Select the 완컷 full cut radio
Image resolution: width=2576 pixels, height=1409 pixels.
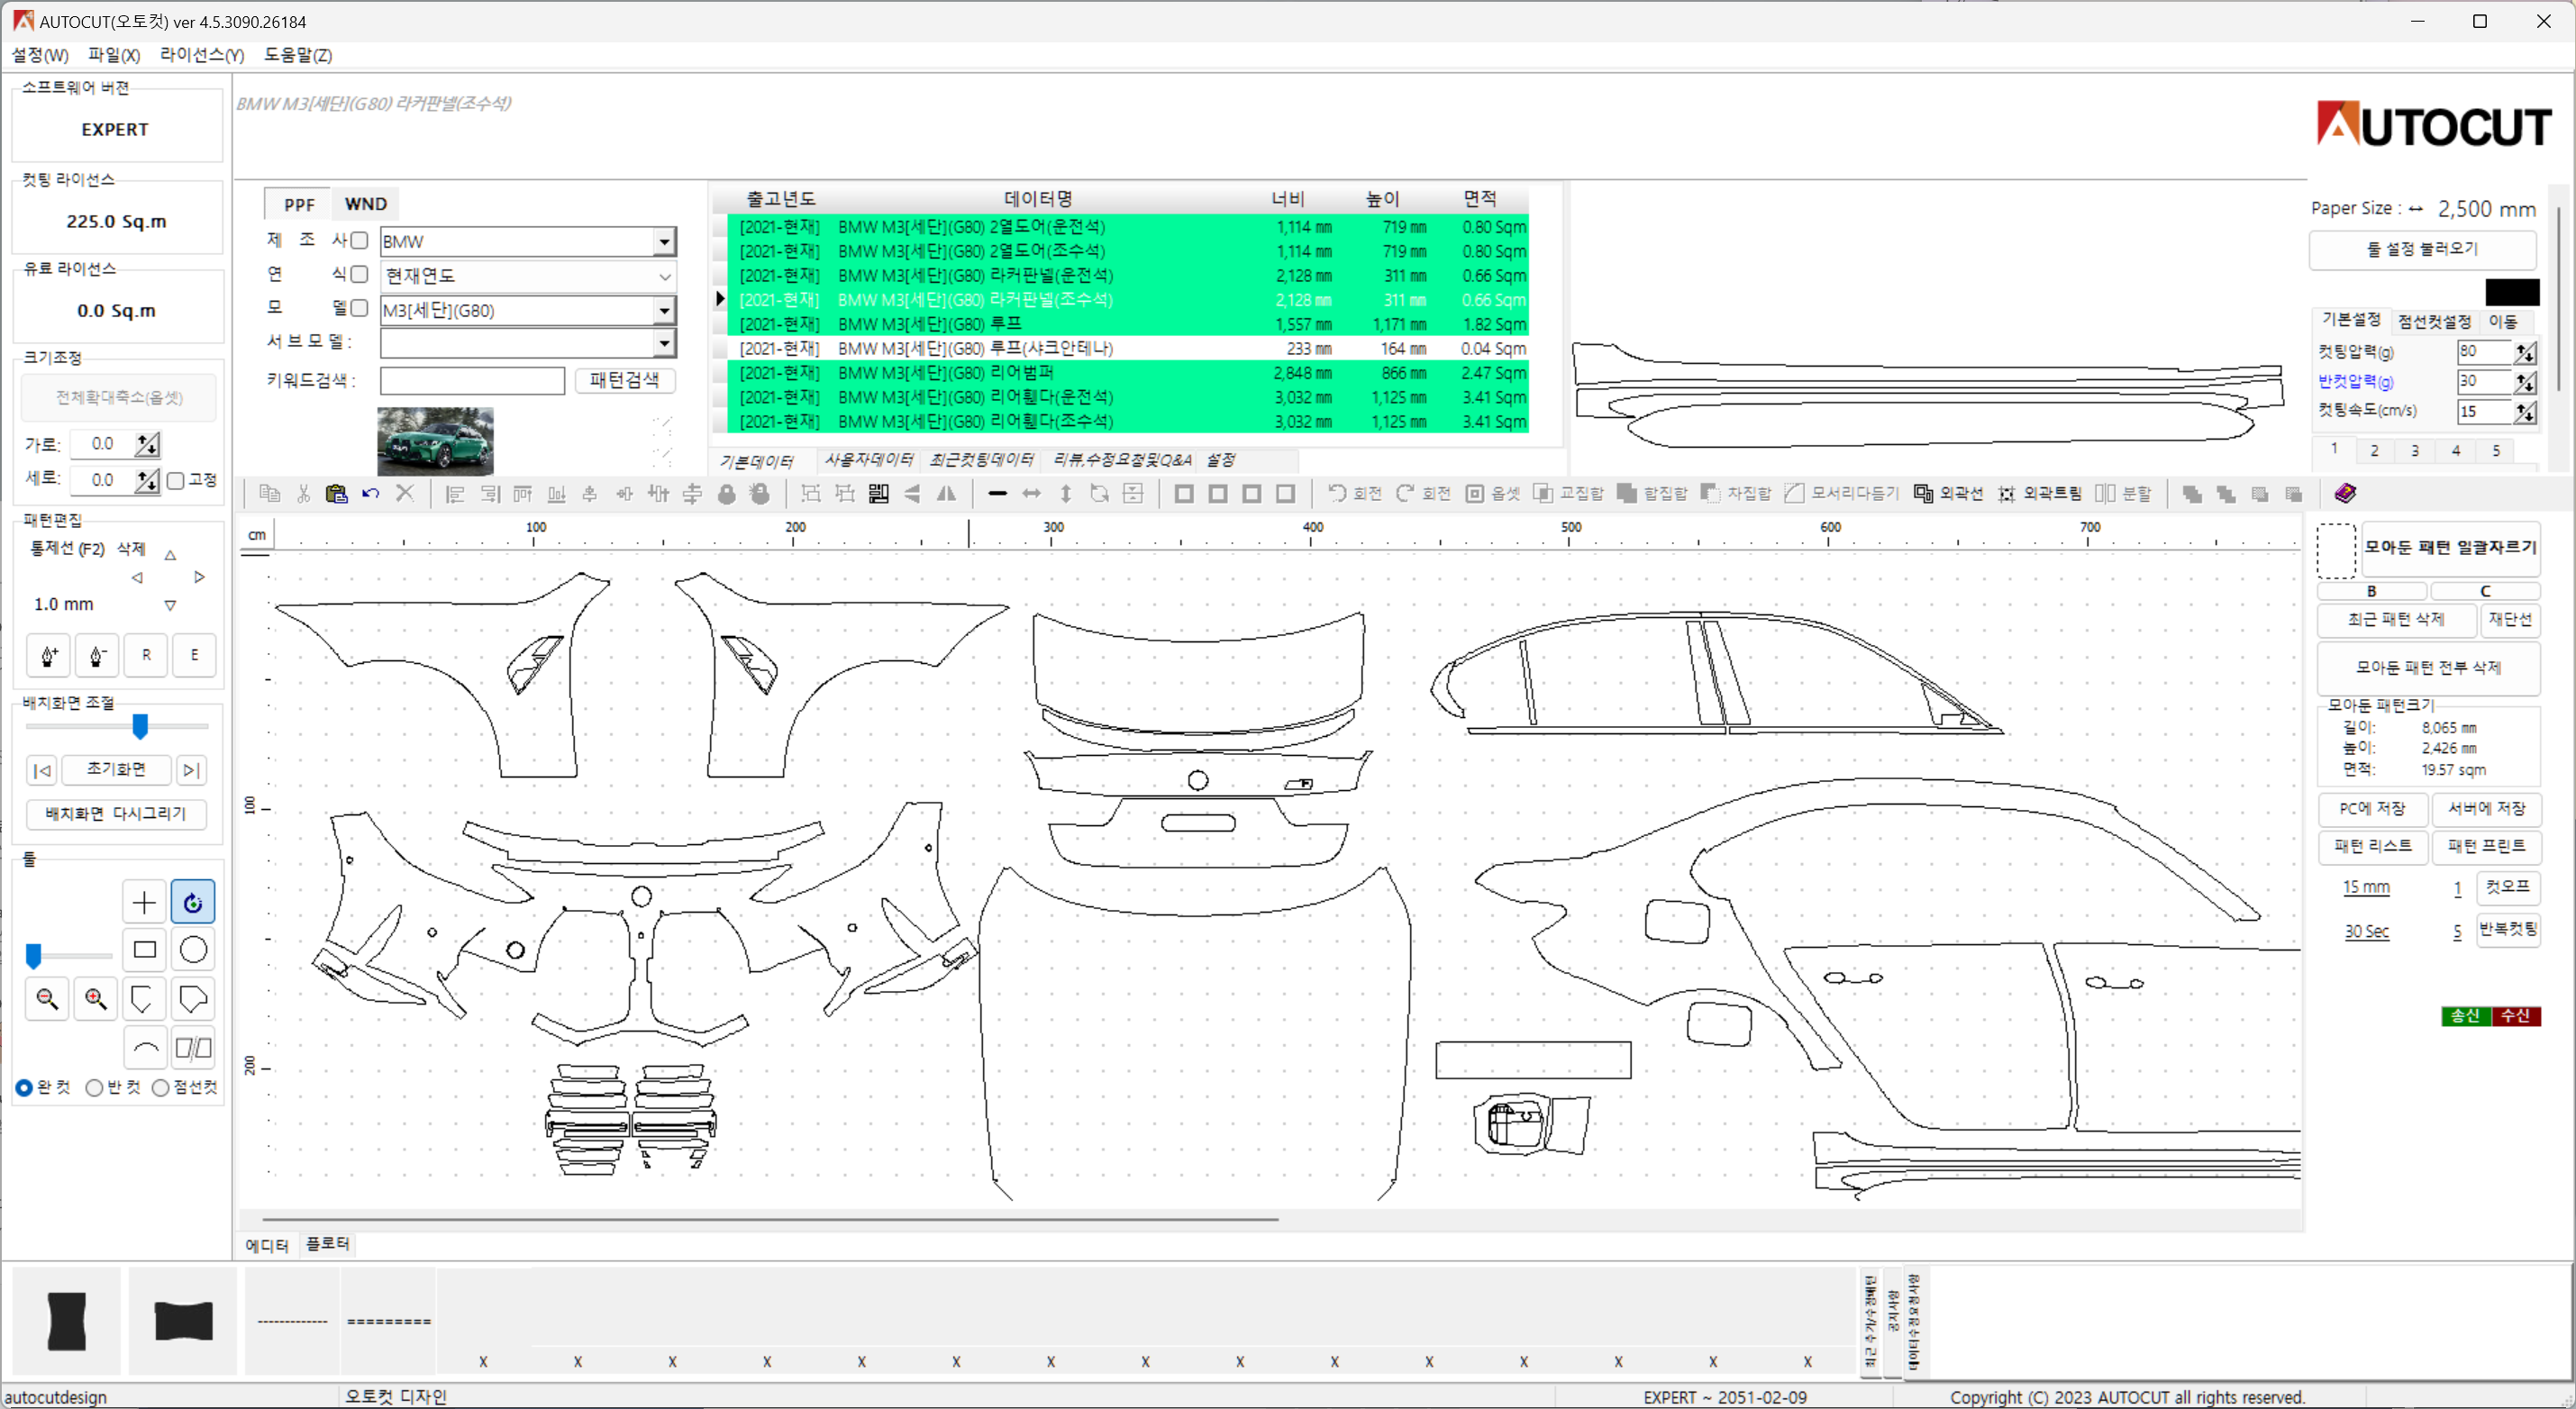tap(24, 1088)
